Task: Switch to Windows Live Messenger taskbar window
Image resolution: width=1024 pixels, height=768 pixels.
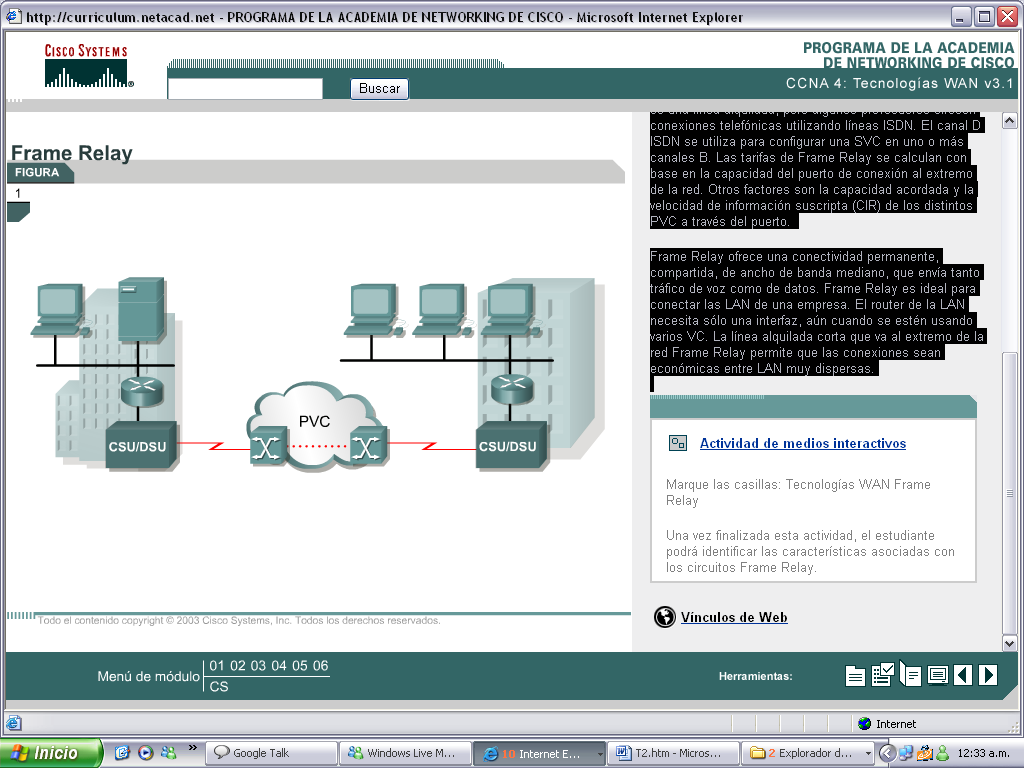Action: 406,753
